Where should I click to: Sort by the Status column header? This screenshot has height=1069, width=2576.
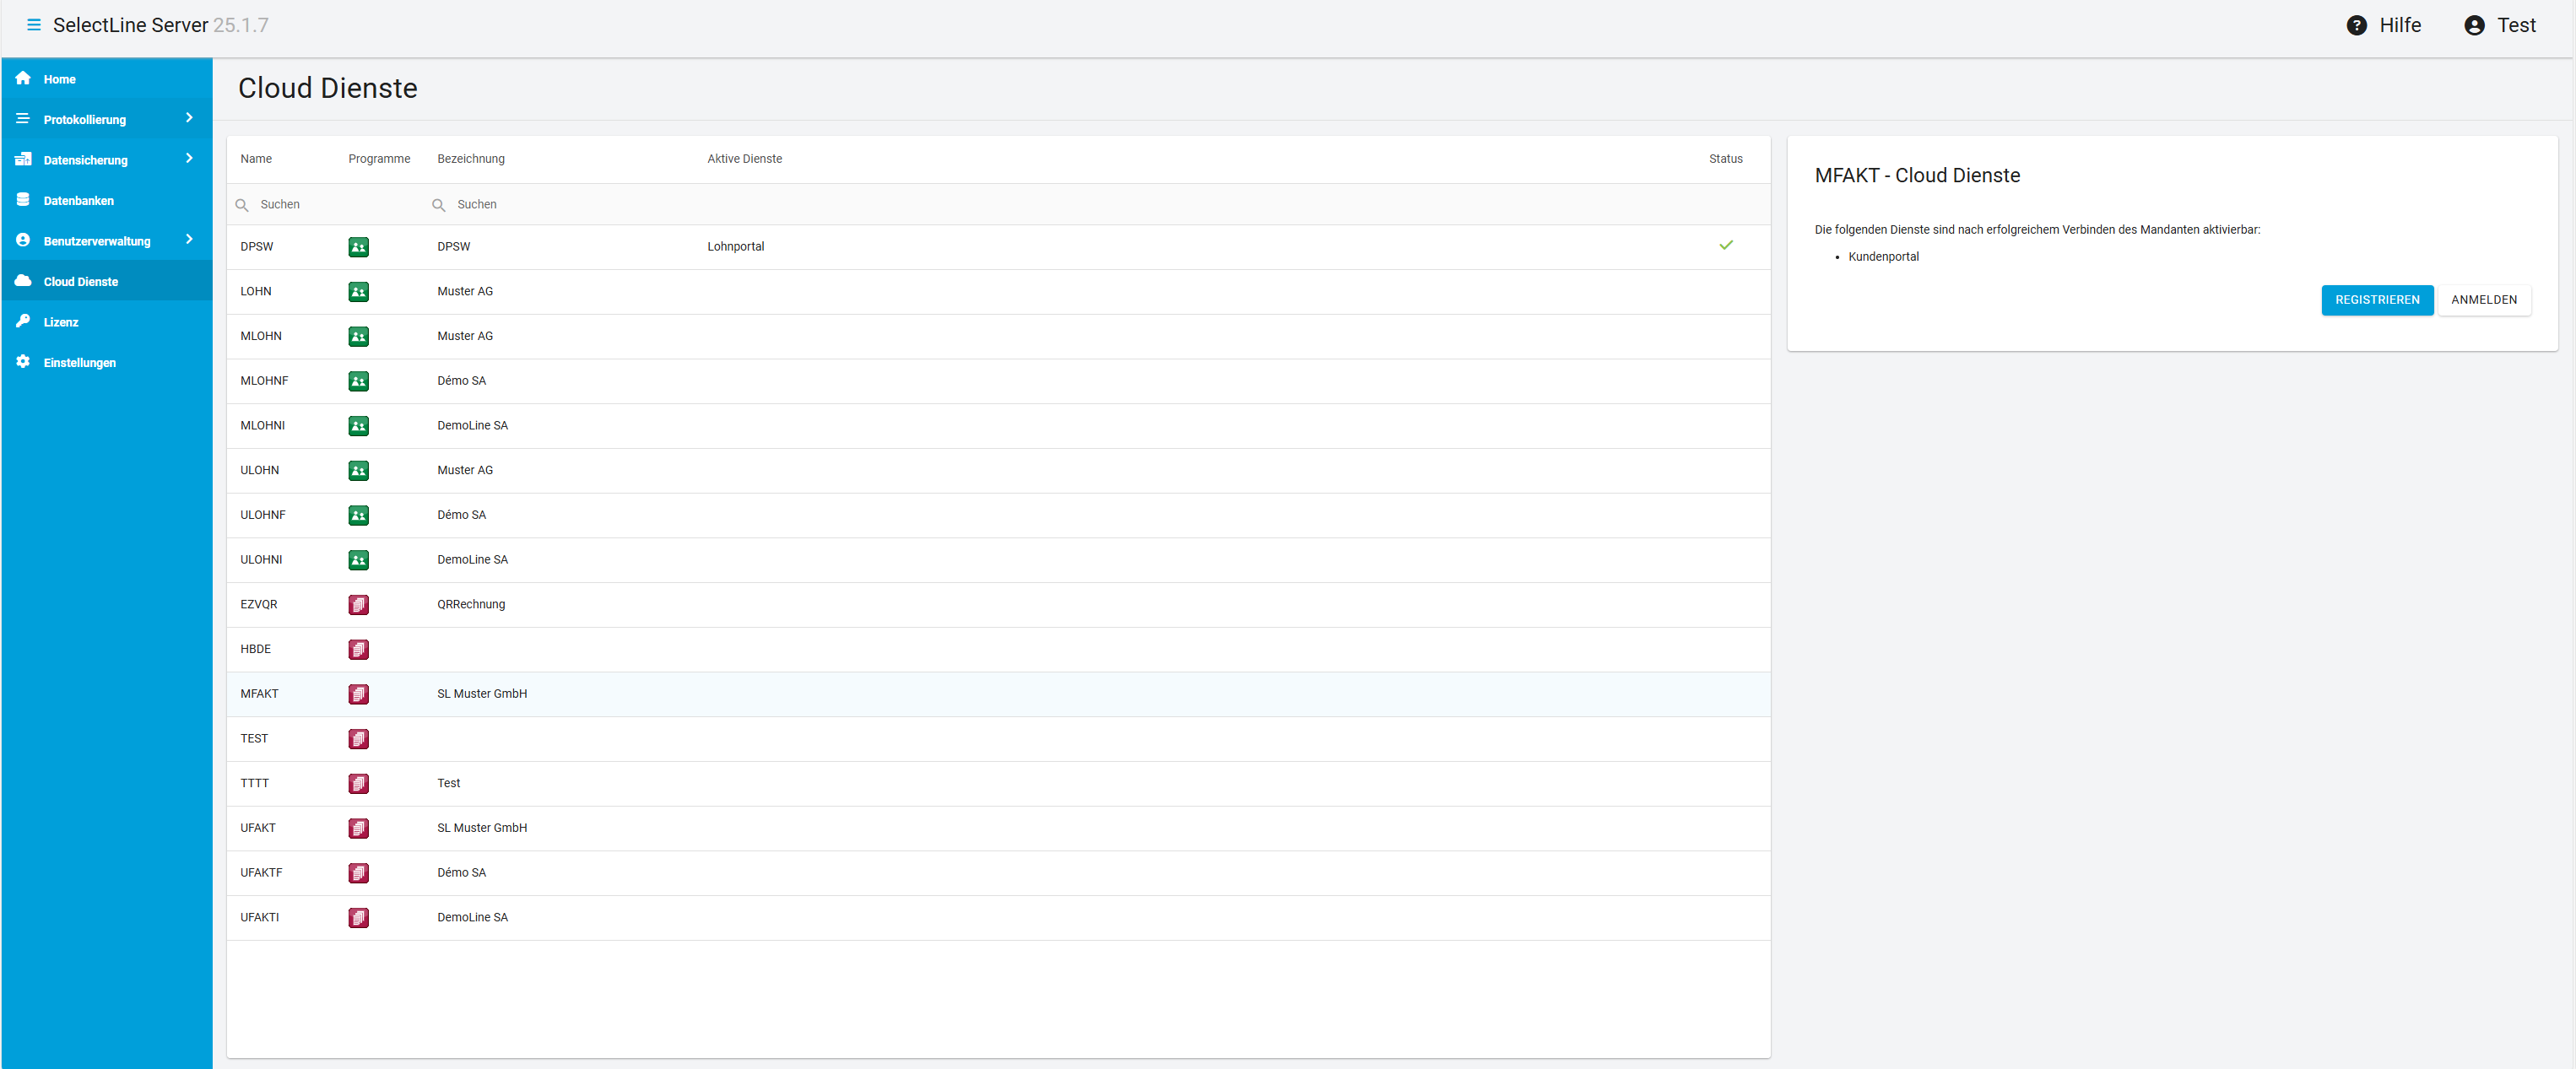(x=1725, y=159)
